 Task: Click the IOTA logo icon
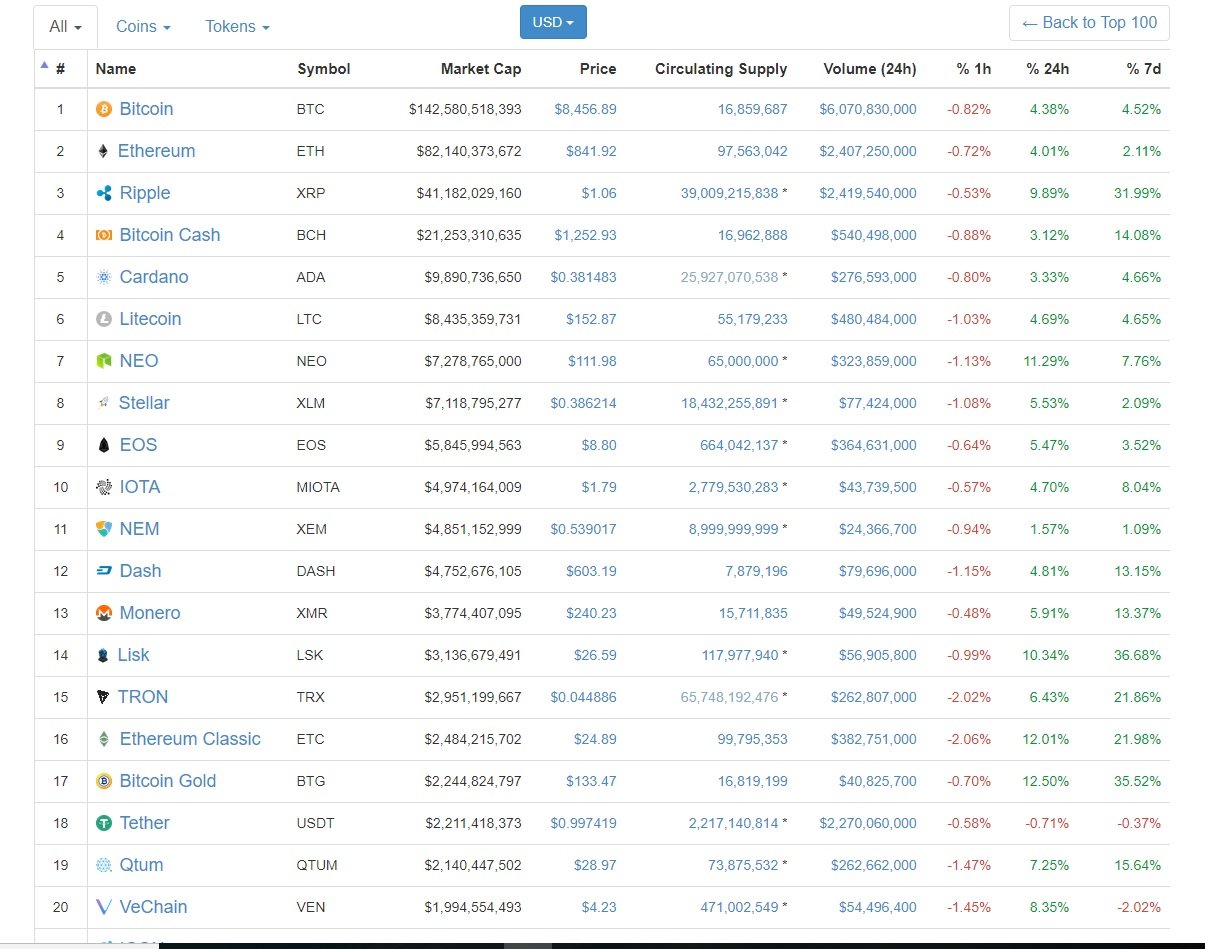pos(104,487)
